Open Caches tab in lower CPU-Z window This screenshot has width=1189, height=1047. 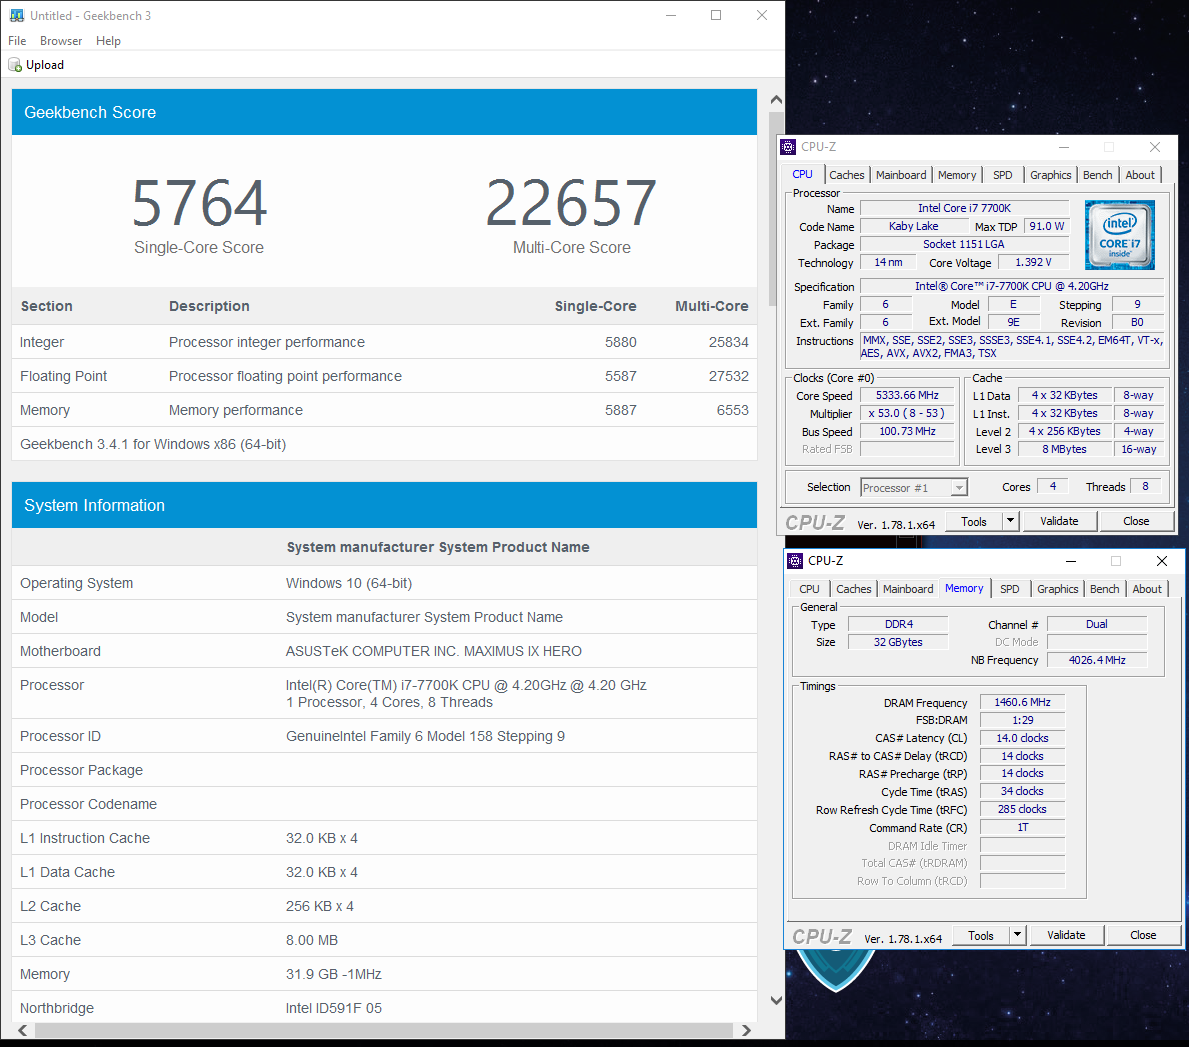[853, 589]
